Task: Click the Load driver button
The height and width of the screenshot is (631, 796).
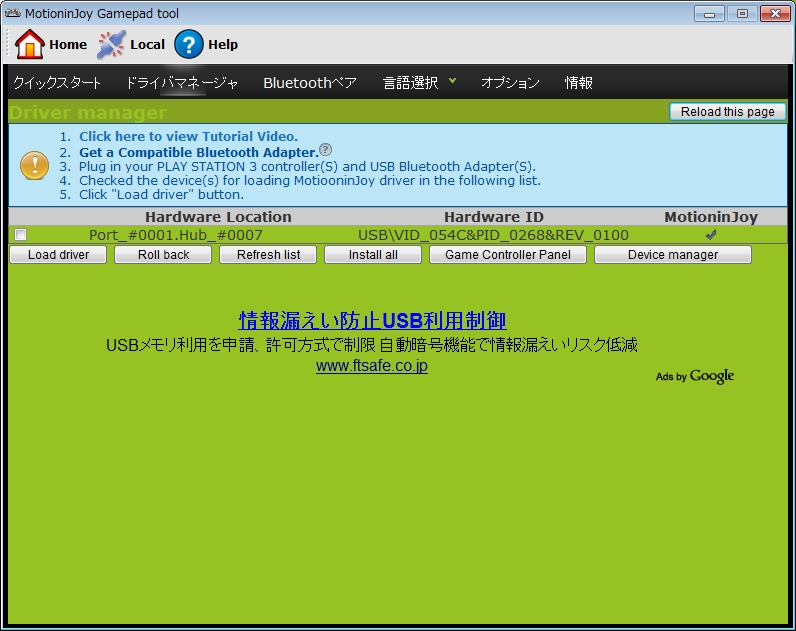Action: click(x=58, y=254)
